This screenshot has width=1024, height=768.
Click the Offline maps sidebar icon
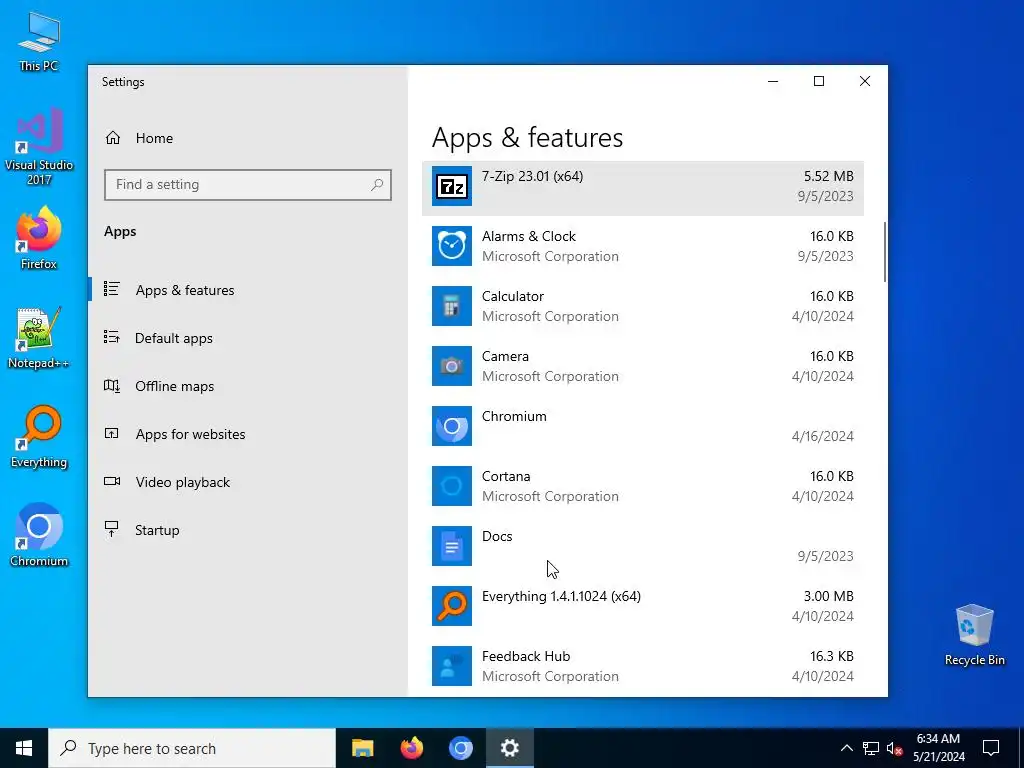(x=112, y=385)
